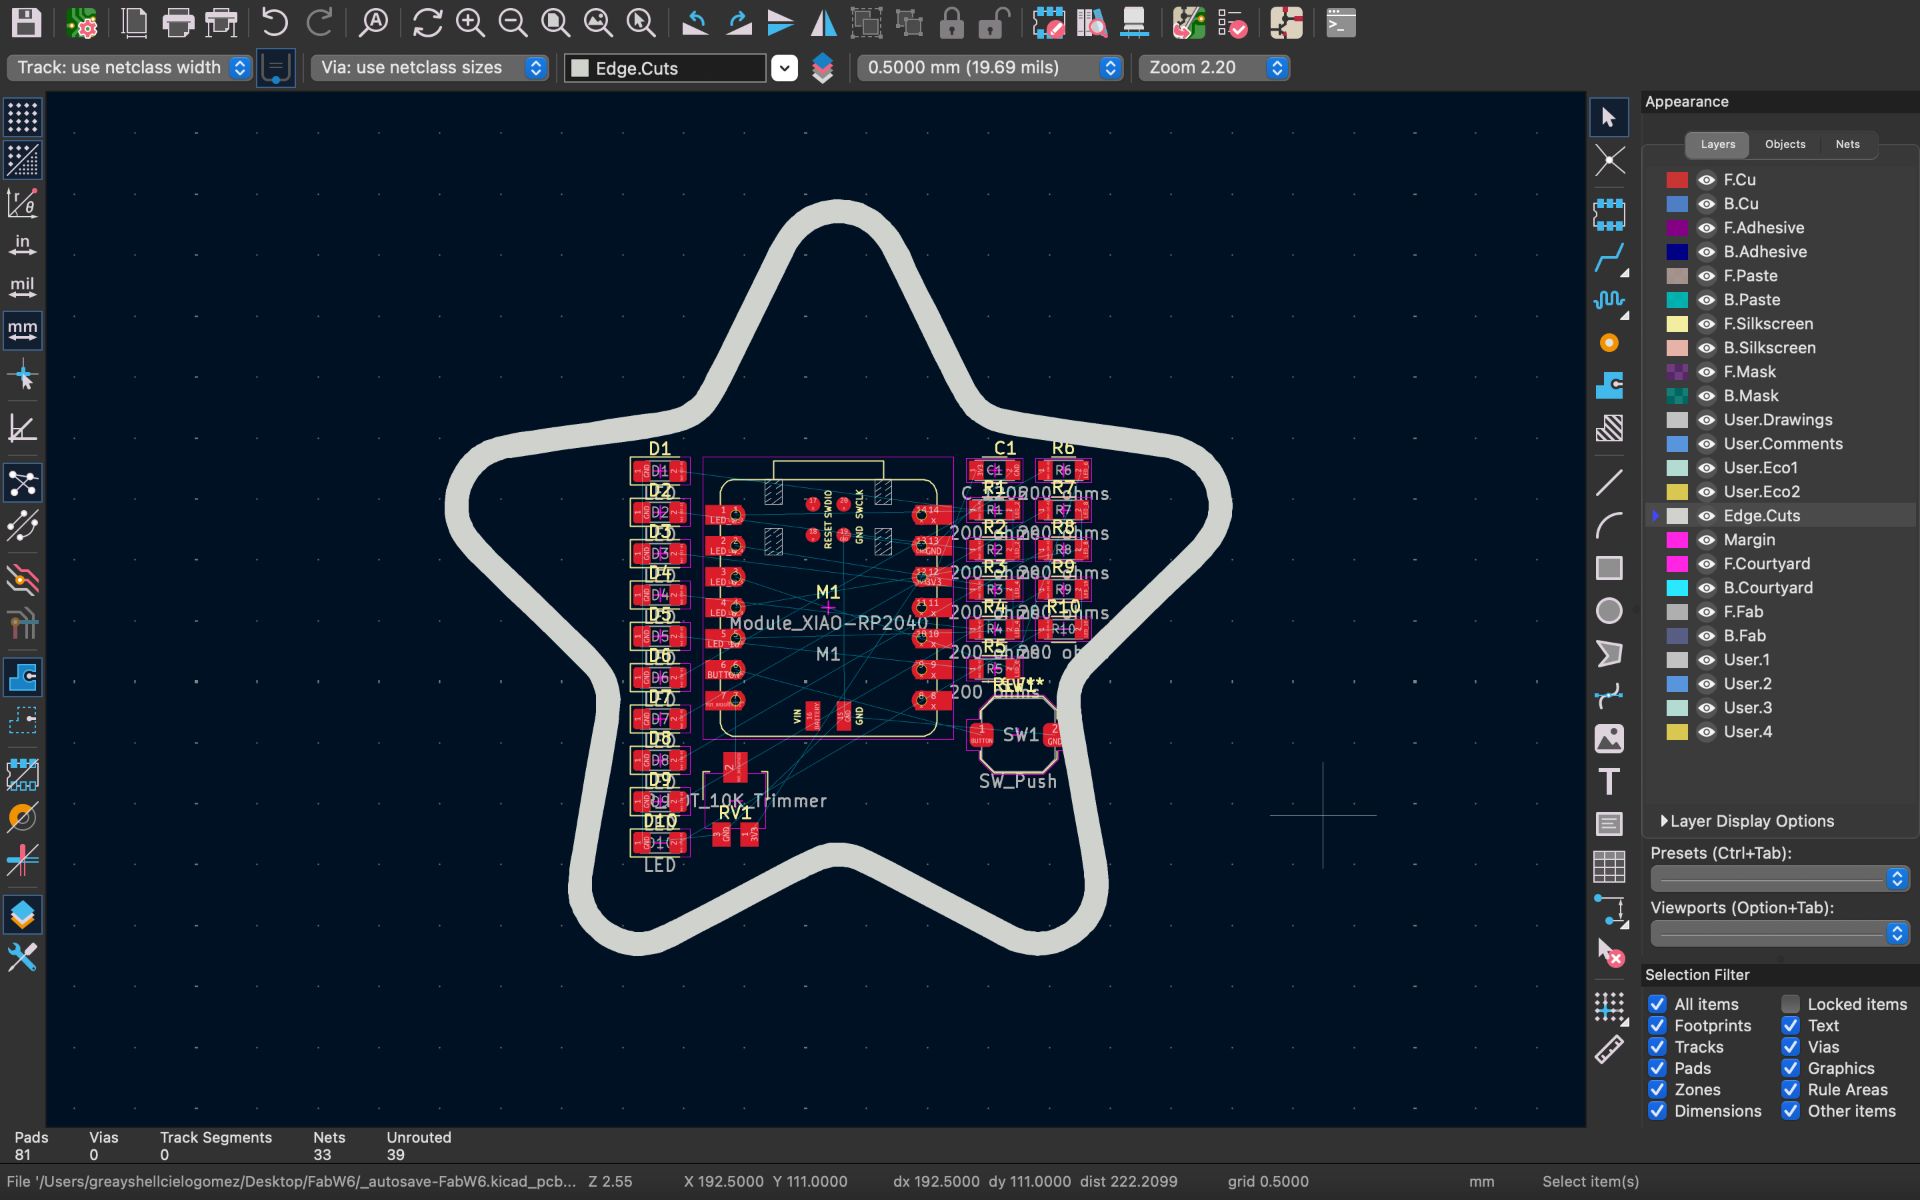Open the Zoom 2.20 dropdown
The image size is (1920, 1200).
point(1276,67)
